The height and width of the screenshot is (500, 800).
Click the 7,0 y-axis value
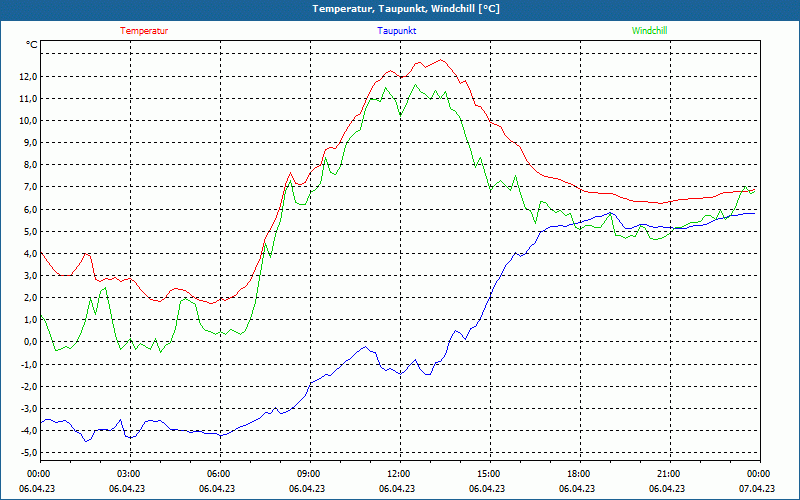click(x=30, y=187)
